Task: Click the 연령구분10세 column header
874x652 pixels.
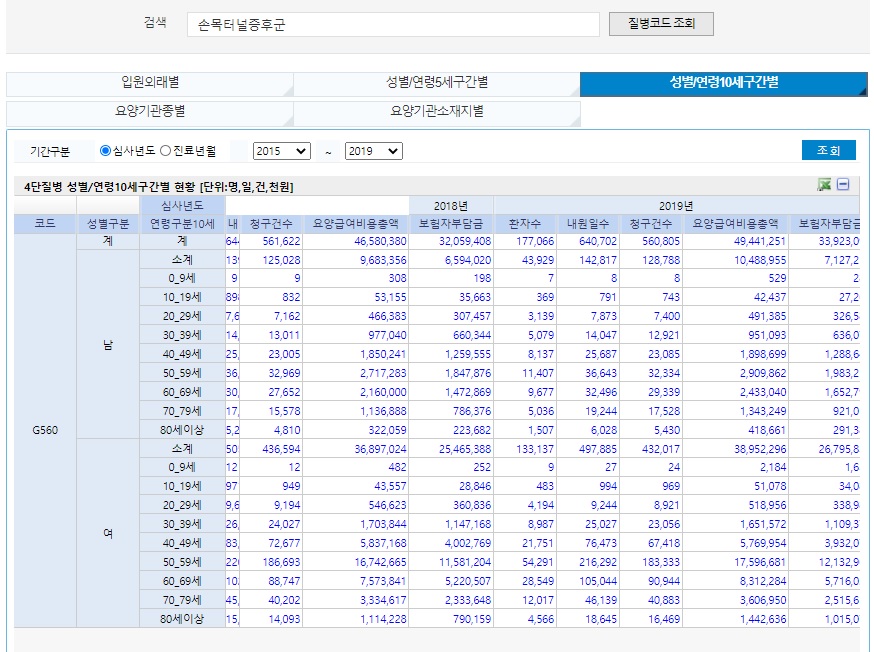Action: (x=183, y=224)
